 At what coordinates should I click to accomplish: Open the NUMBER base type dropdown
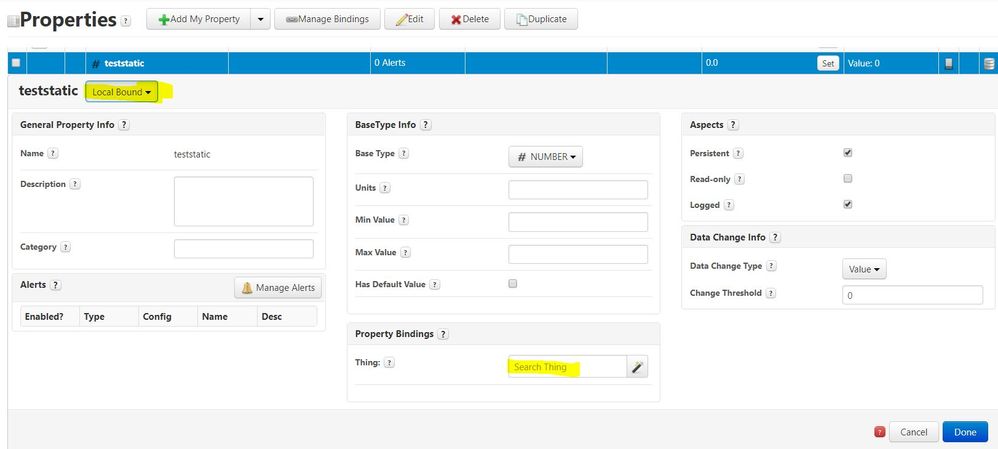pyautogui.click(x=545, y=157)
